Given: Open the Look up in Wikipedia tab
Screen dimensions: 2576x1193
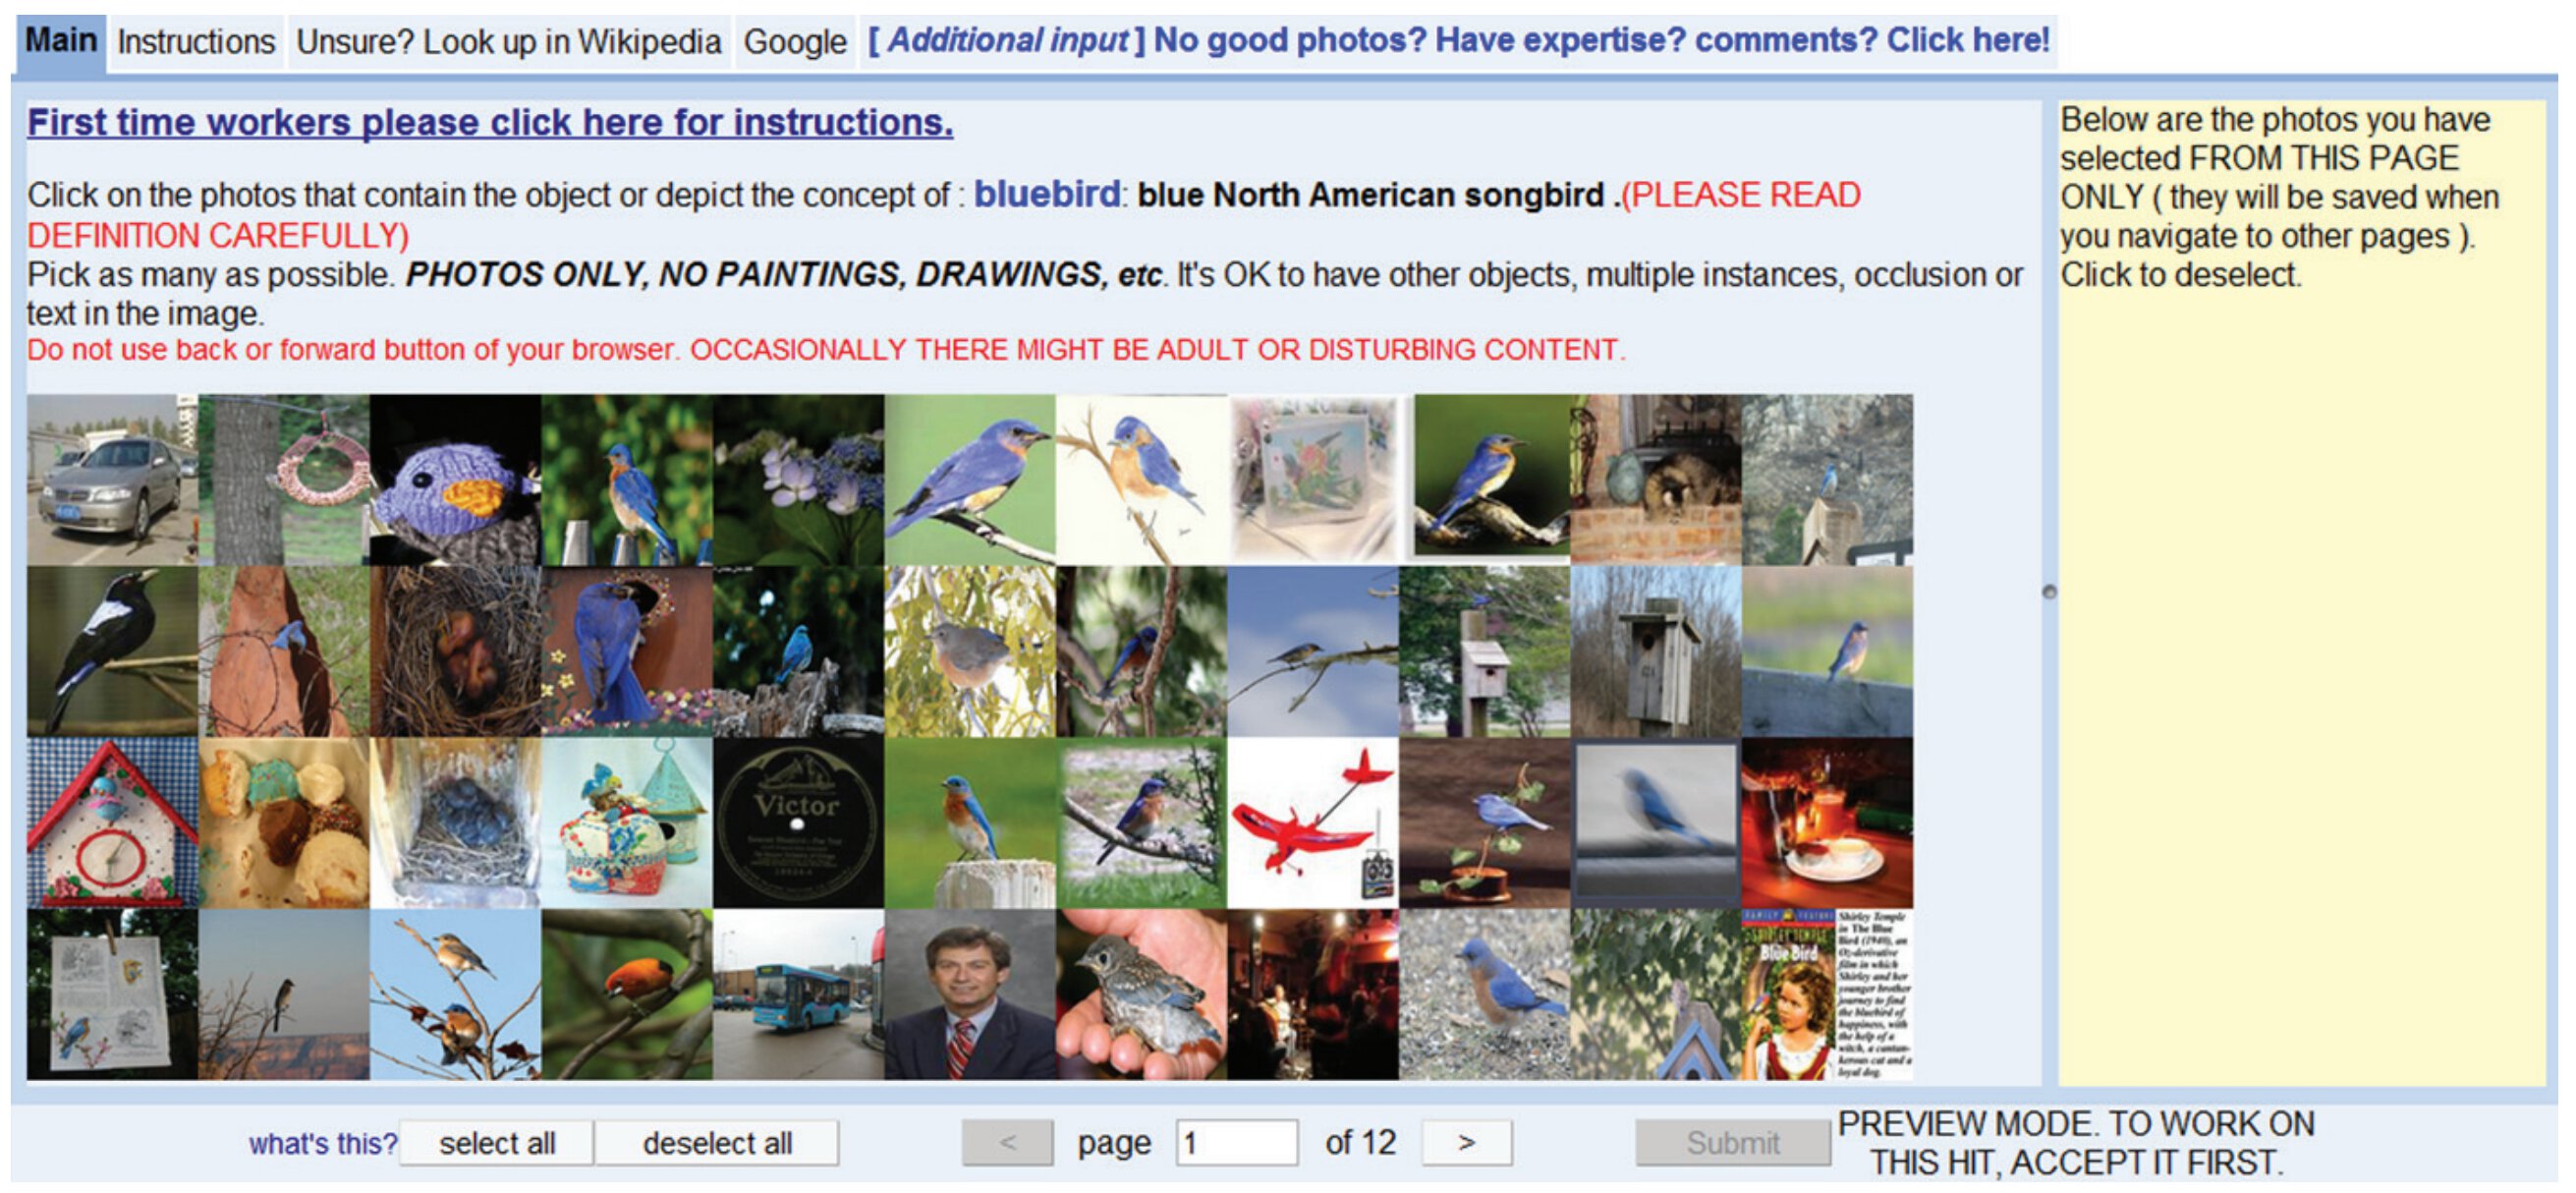Looking at the screenshot, I should point(508,42).
